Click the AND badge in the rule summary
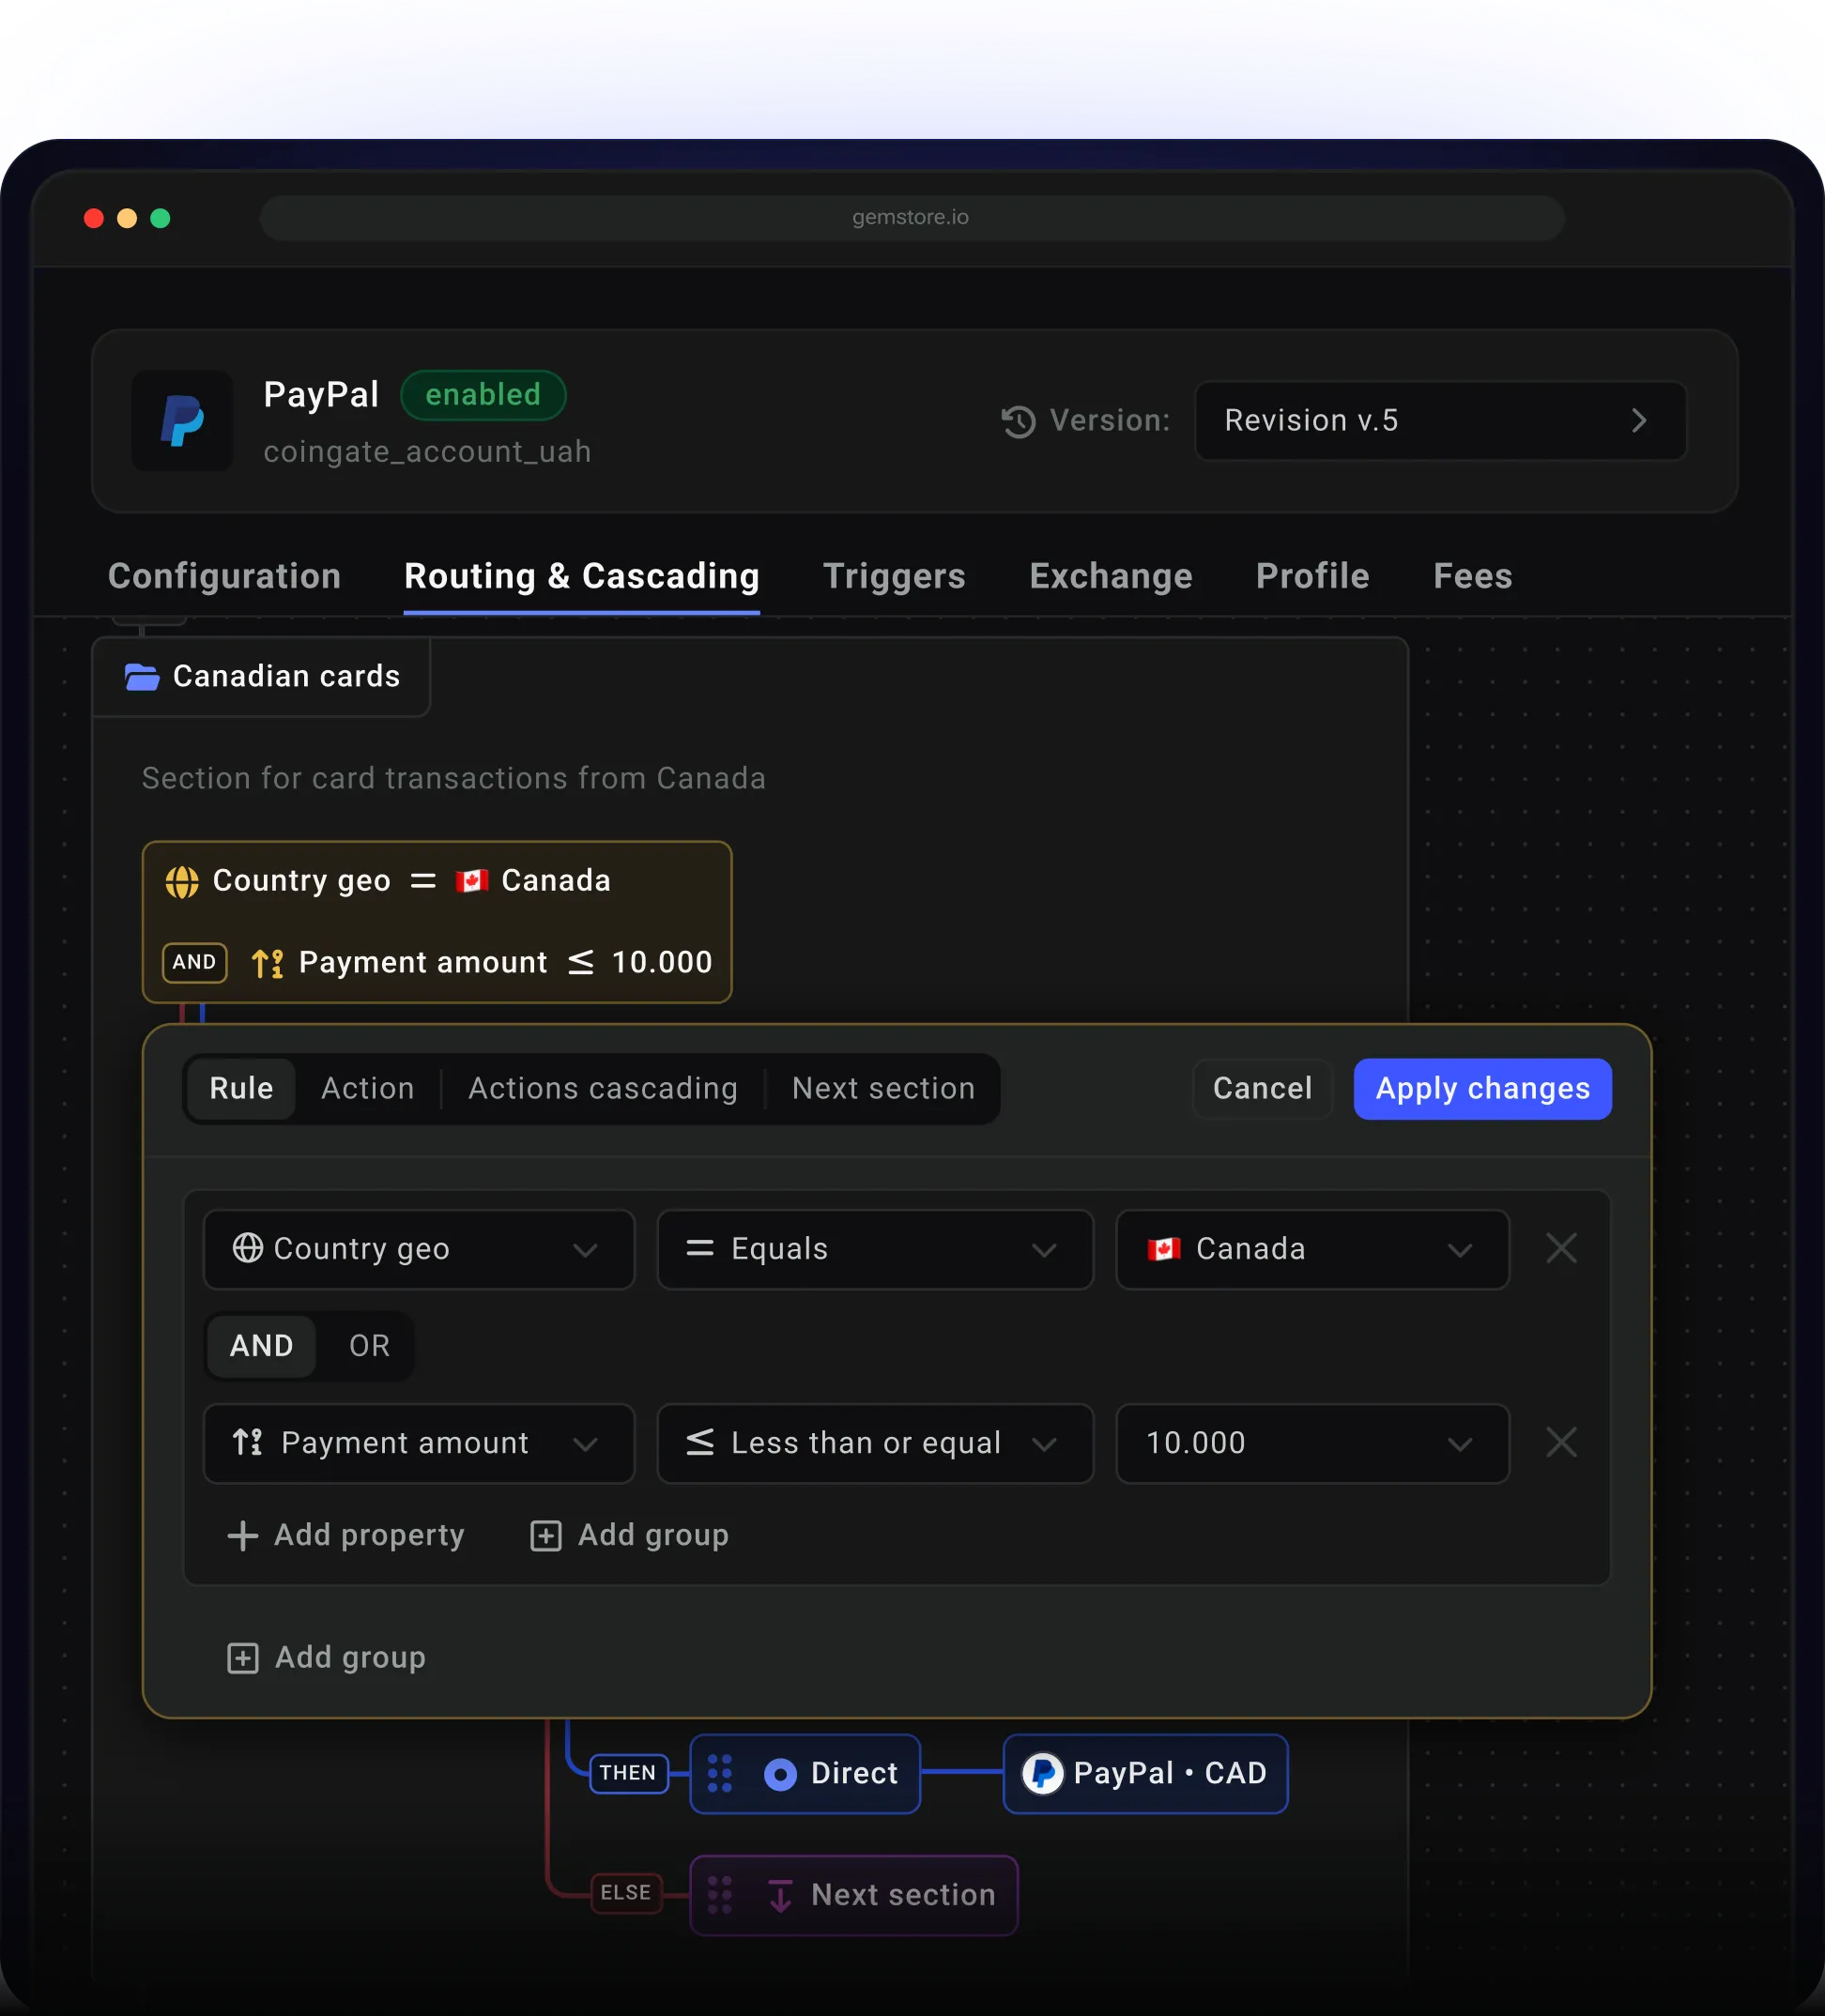The height and width of the screenshot is (2016, 1825). (x=194, y=962)
